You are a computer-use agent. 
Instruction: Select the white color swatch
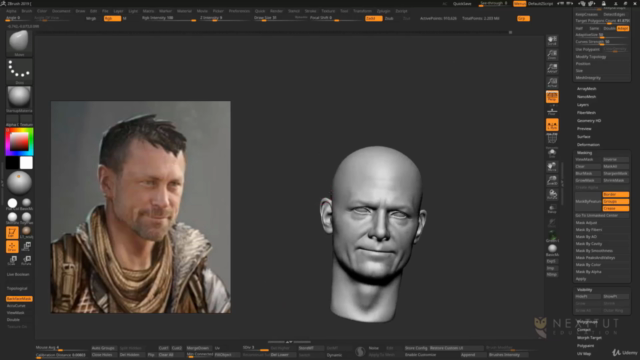pos(26,163)
